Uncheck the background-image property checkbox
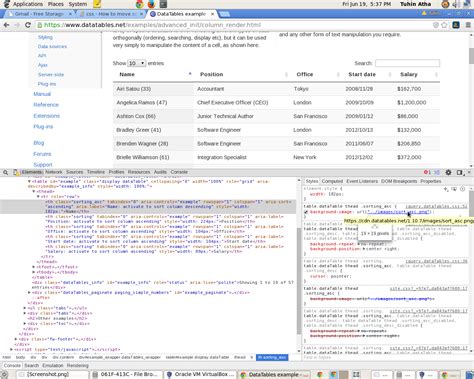This screenshot has width=474, height=379. pos(306,212)
